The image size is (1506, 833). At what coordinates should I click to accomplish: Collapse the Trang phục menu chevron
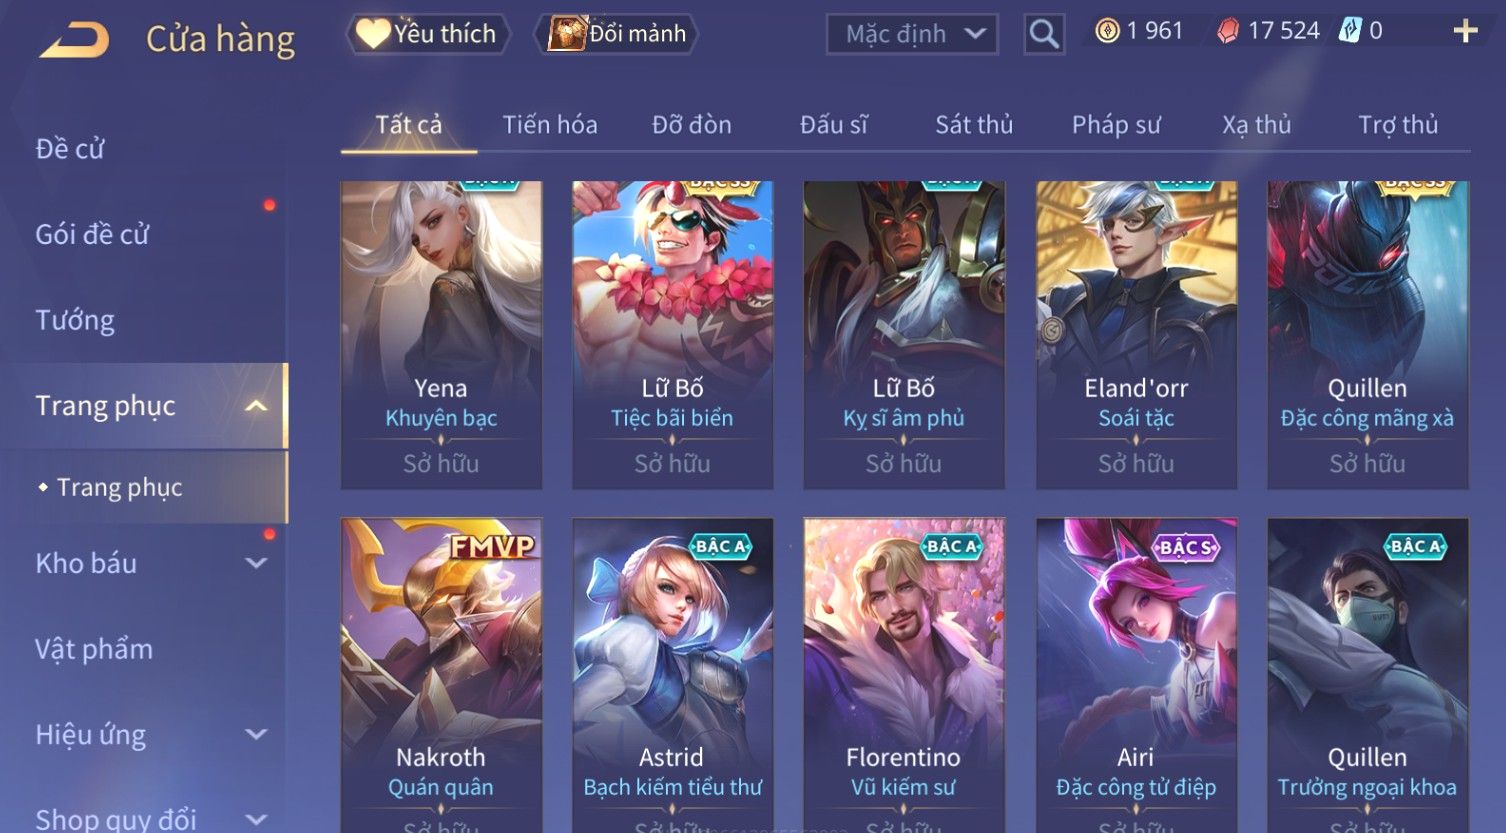(256, 406)
